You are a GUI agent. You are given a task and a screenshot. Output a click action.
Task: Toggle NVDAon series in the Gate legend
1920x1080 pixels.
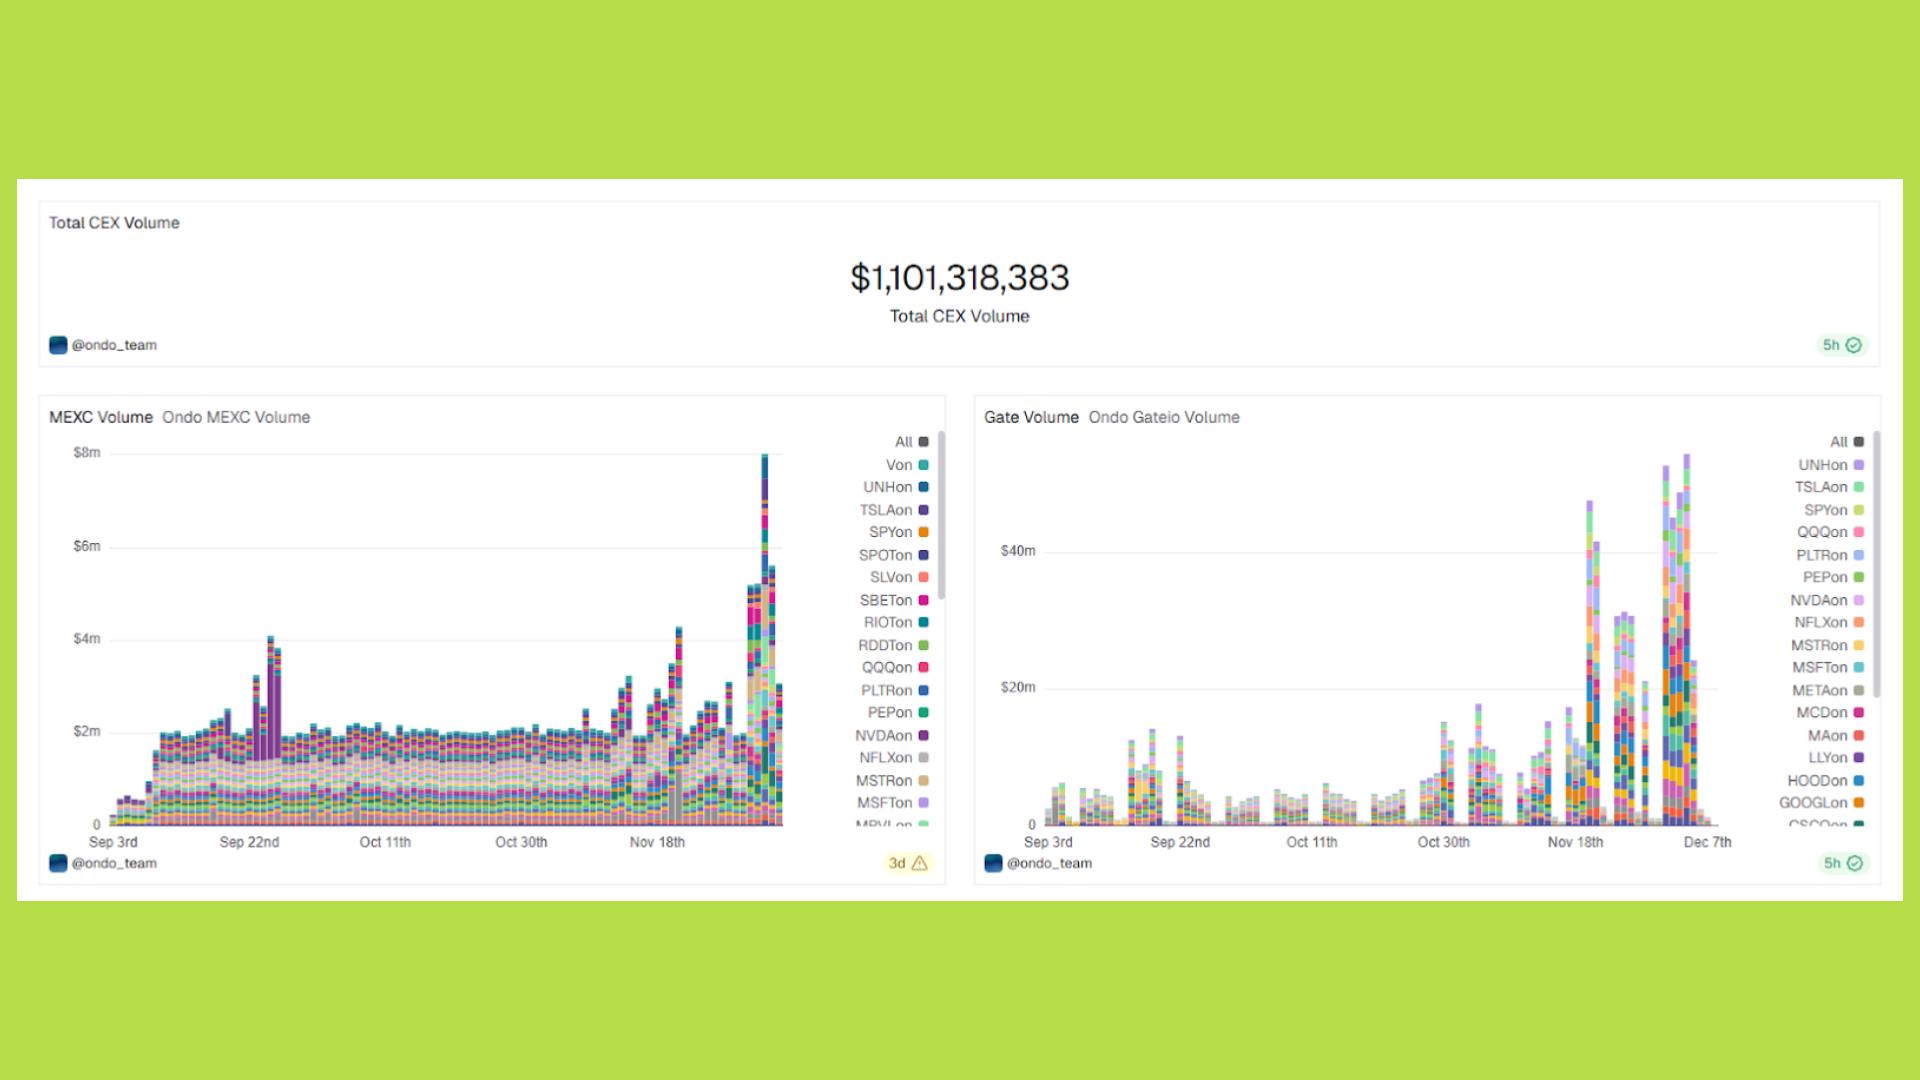1819,600
